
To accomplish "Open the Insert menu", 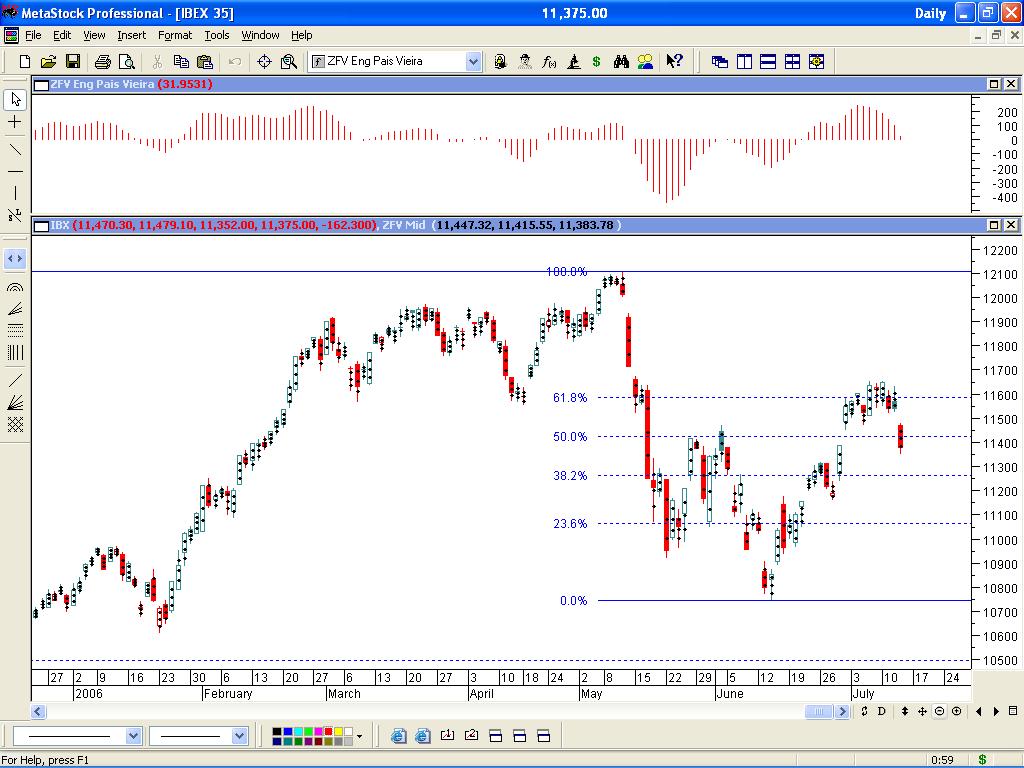I will (131, 35).
